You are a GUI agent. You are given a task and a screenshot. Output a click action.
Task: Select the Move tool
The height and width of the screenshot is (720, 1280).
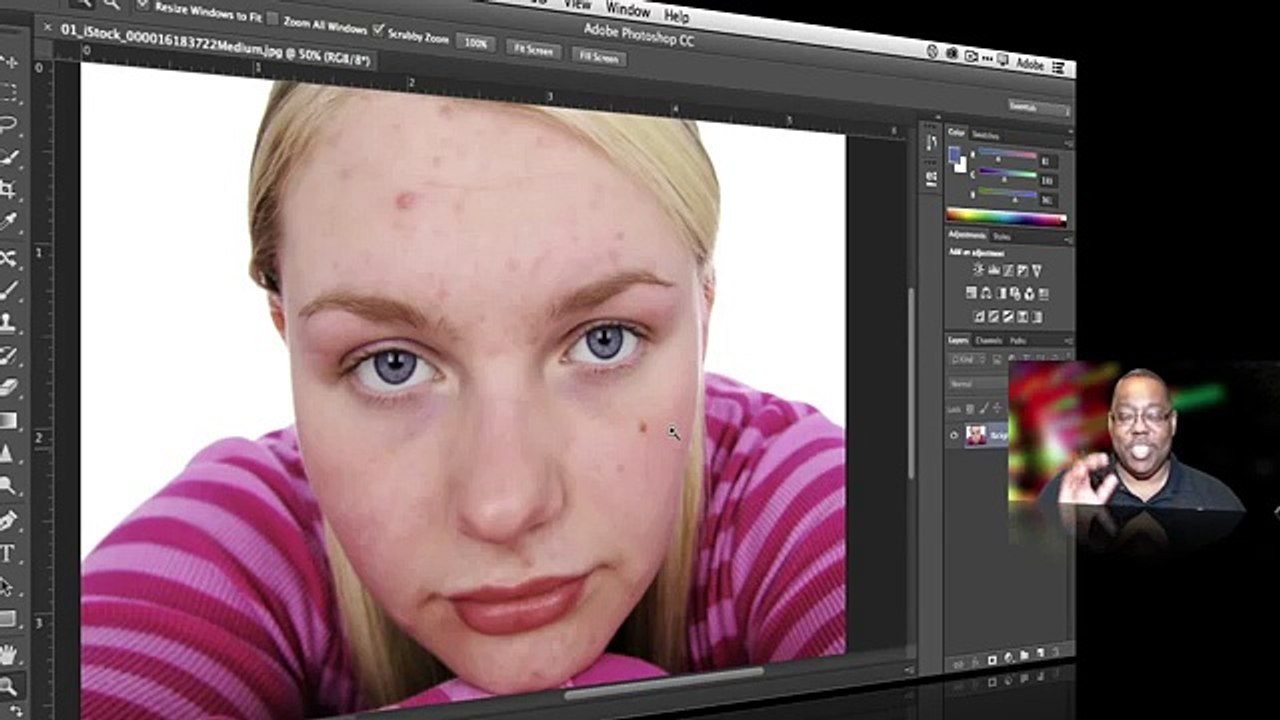(x=9, y=62)
